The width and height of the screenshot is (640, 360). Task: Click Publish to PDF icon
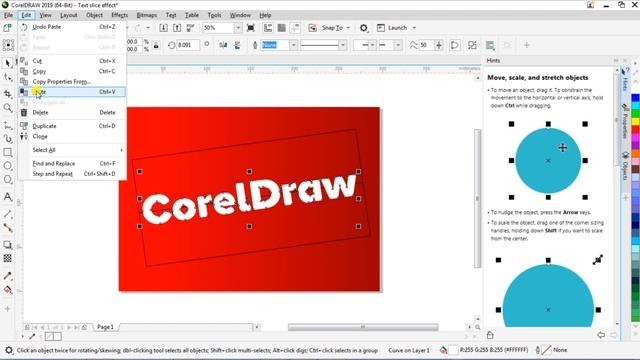[x=191, y=28]
